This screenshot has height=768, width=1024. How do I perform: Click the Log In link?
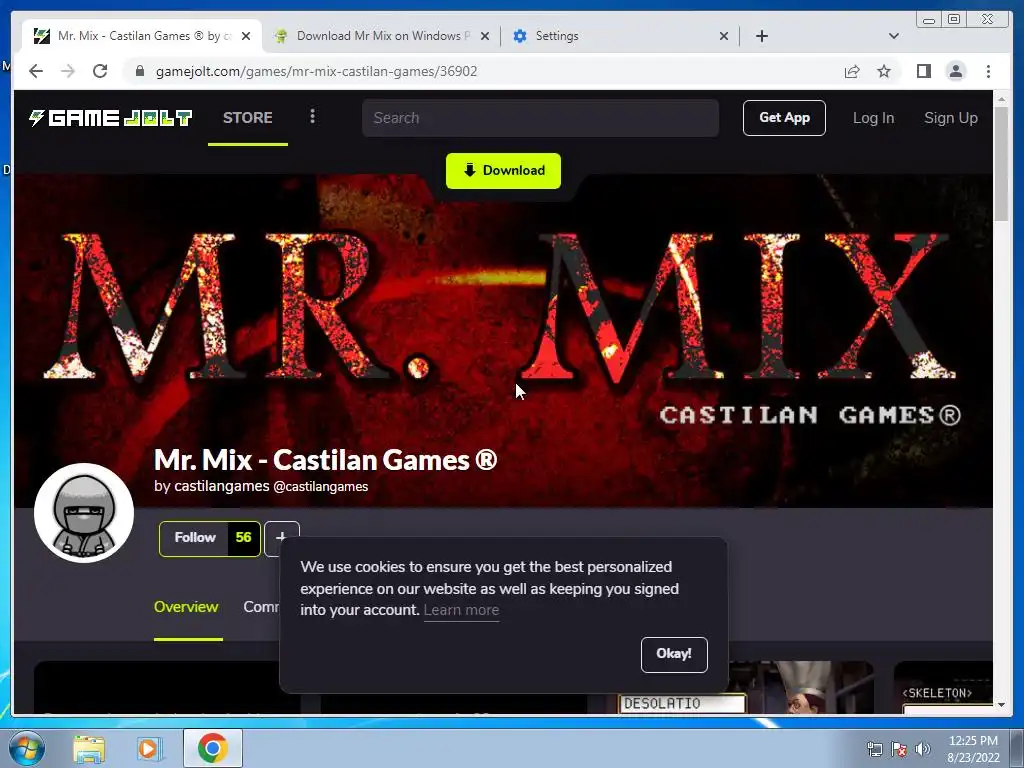click(873, 118)
